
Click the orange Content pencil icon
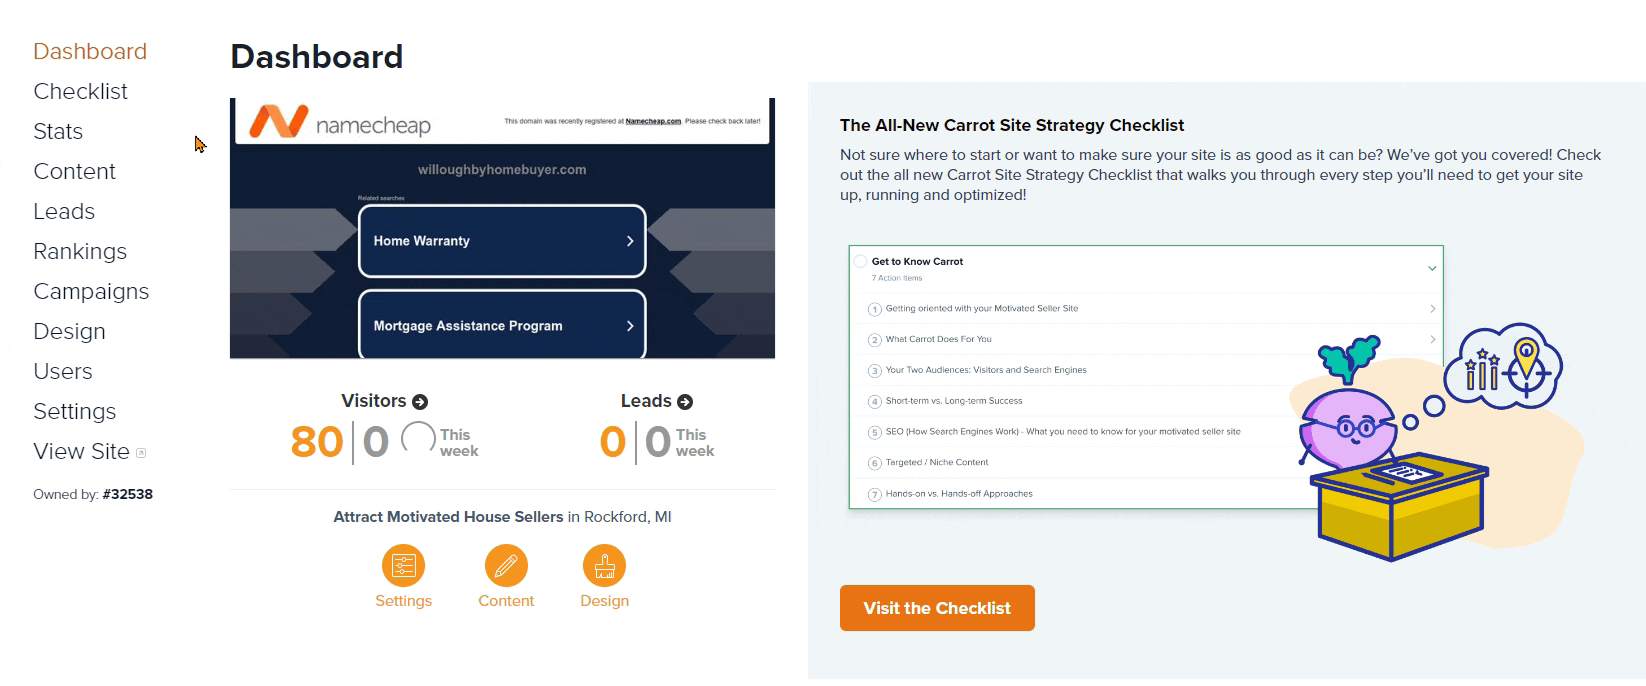click(506, 566)
